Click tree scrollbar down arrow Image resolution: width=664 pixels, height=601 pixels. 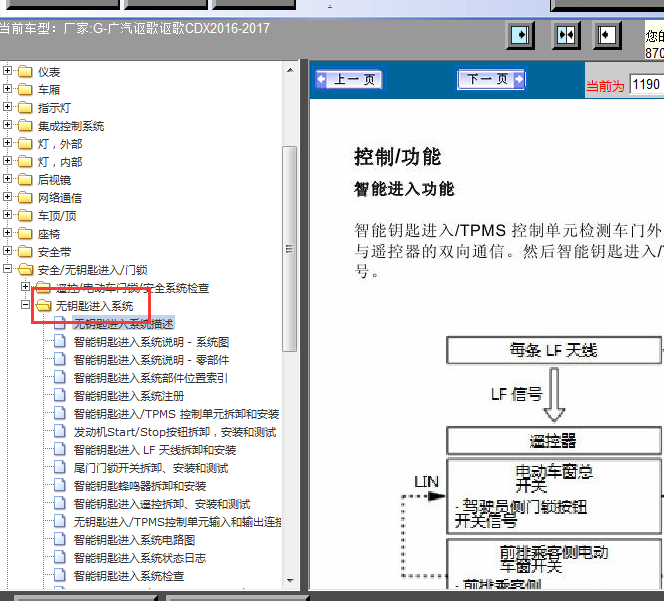(x=290, y=581)
